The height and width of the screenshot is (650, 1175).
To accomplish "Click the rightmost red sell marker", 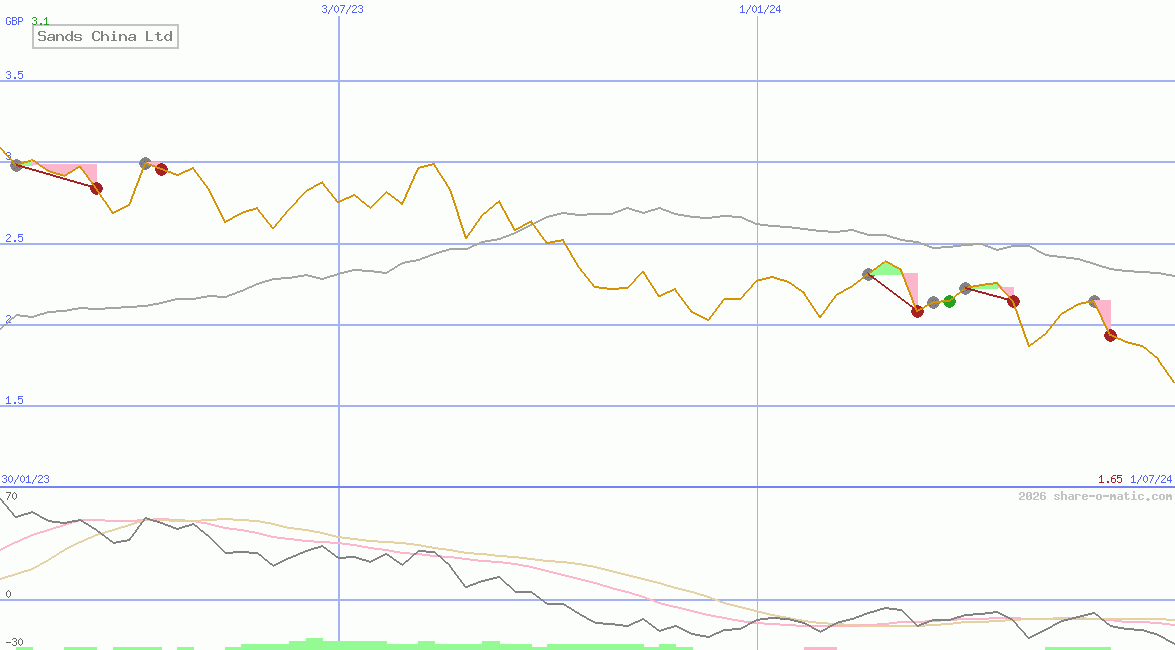I will point(1110,336).
